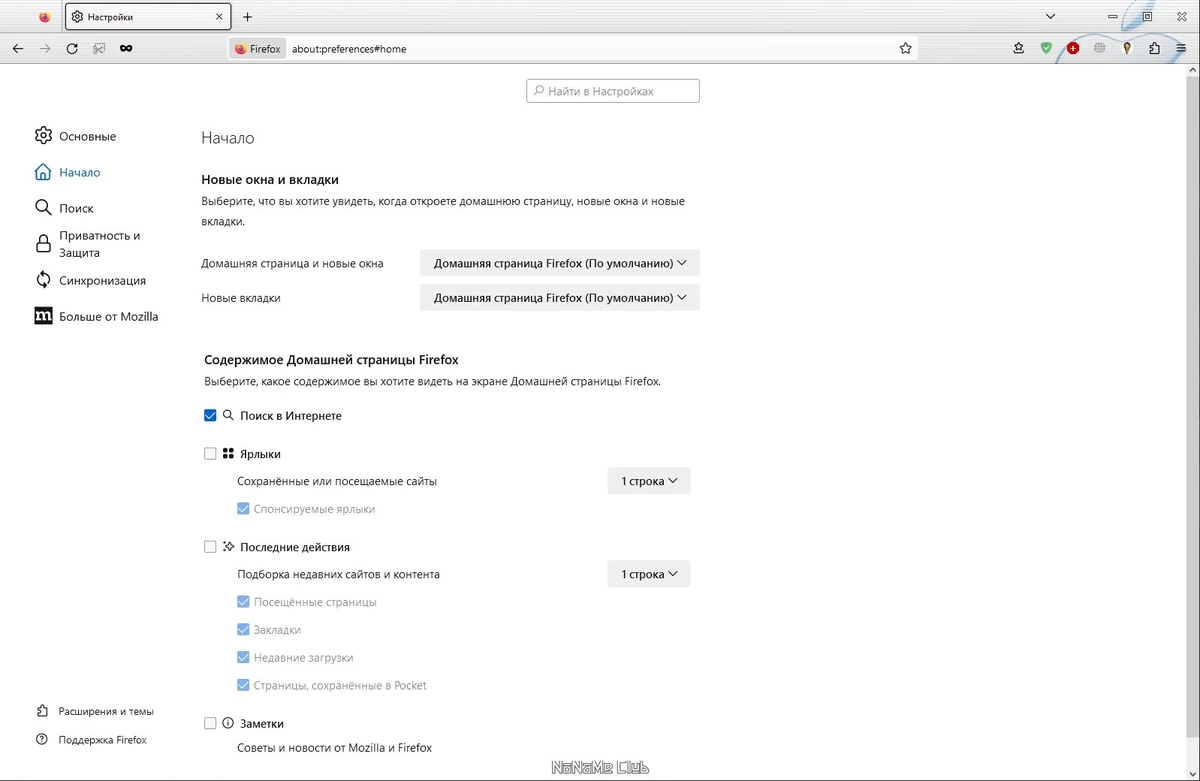The image size is (1200, 781).
Task: Click the Приватность padlock icon
Action: [43, 244]
